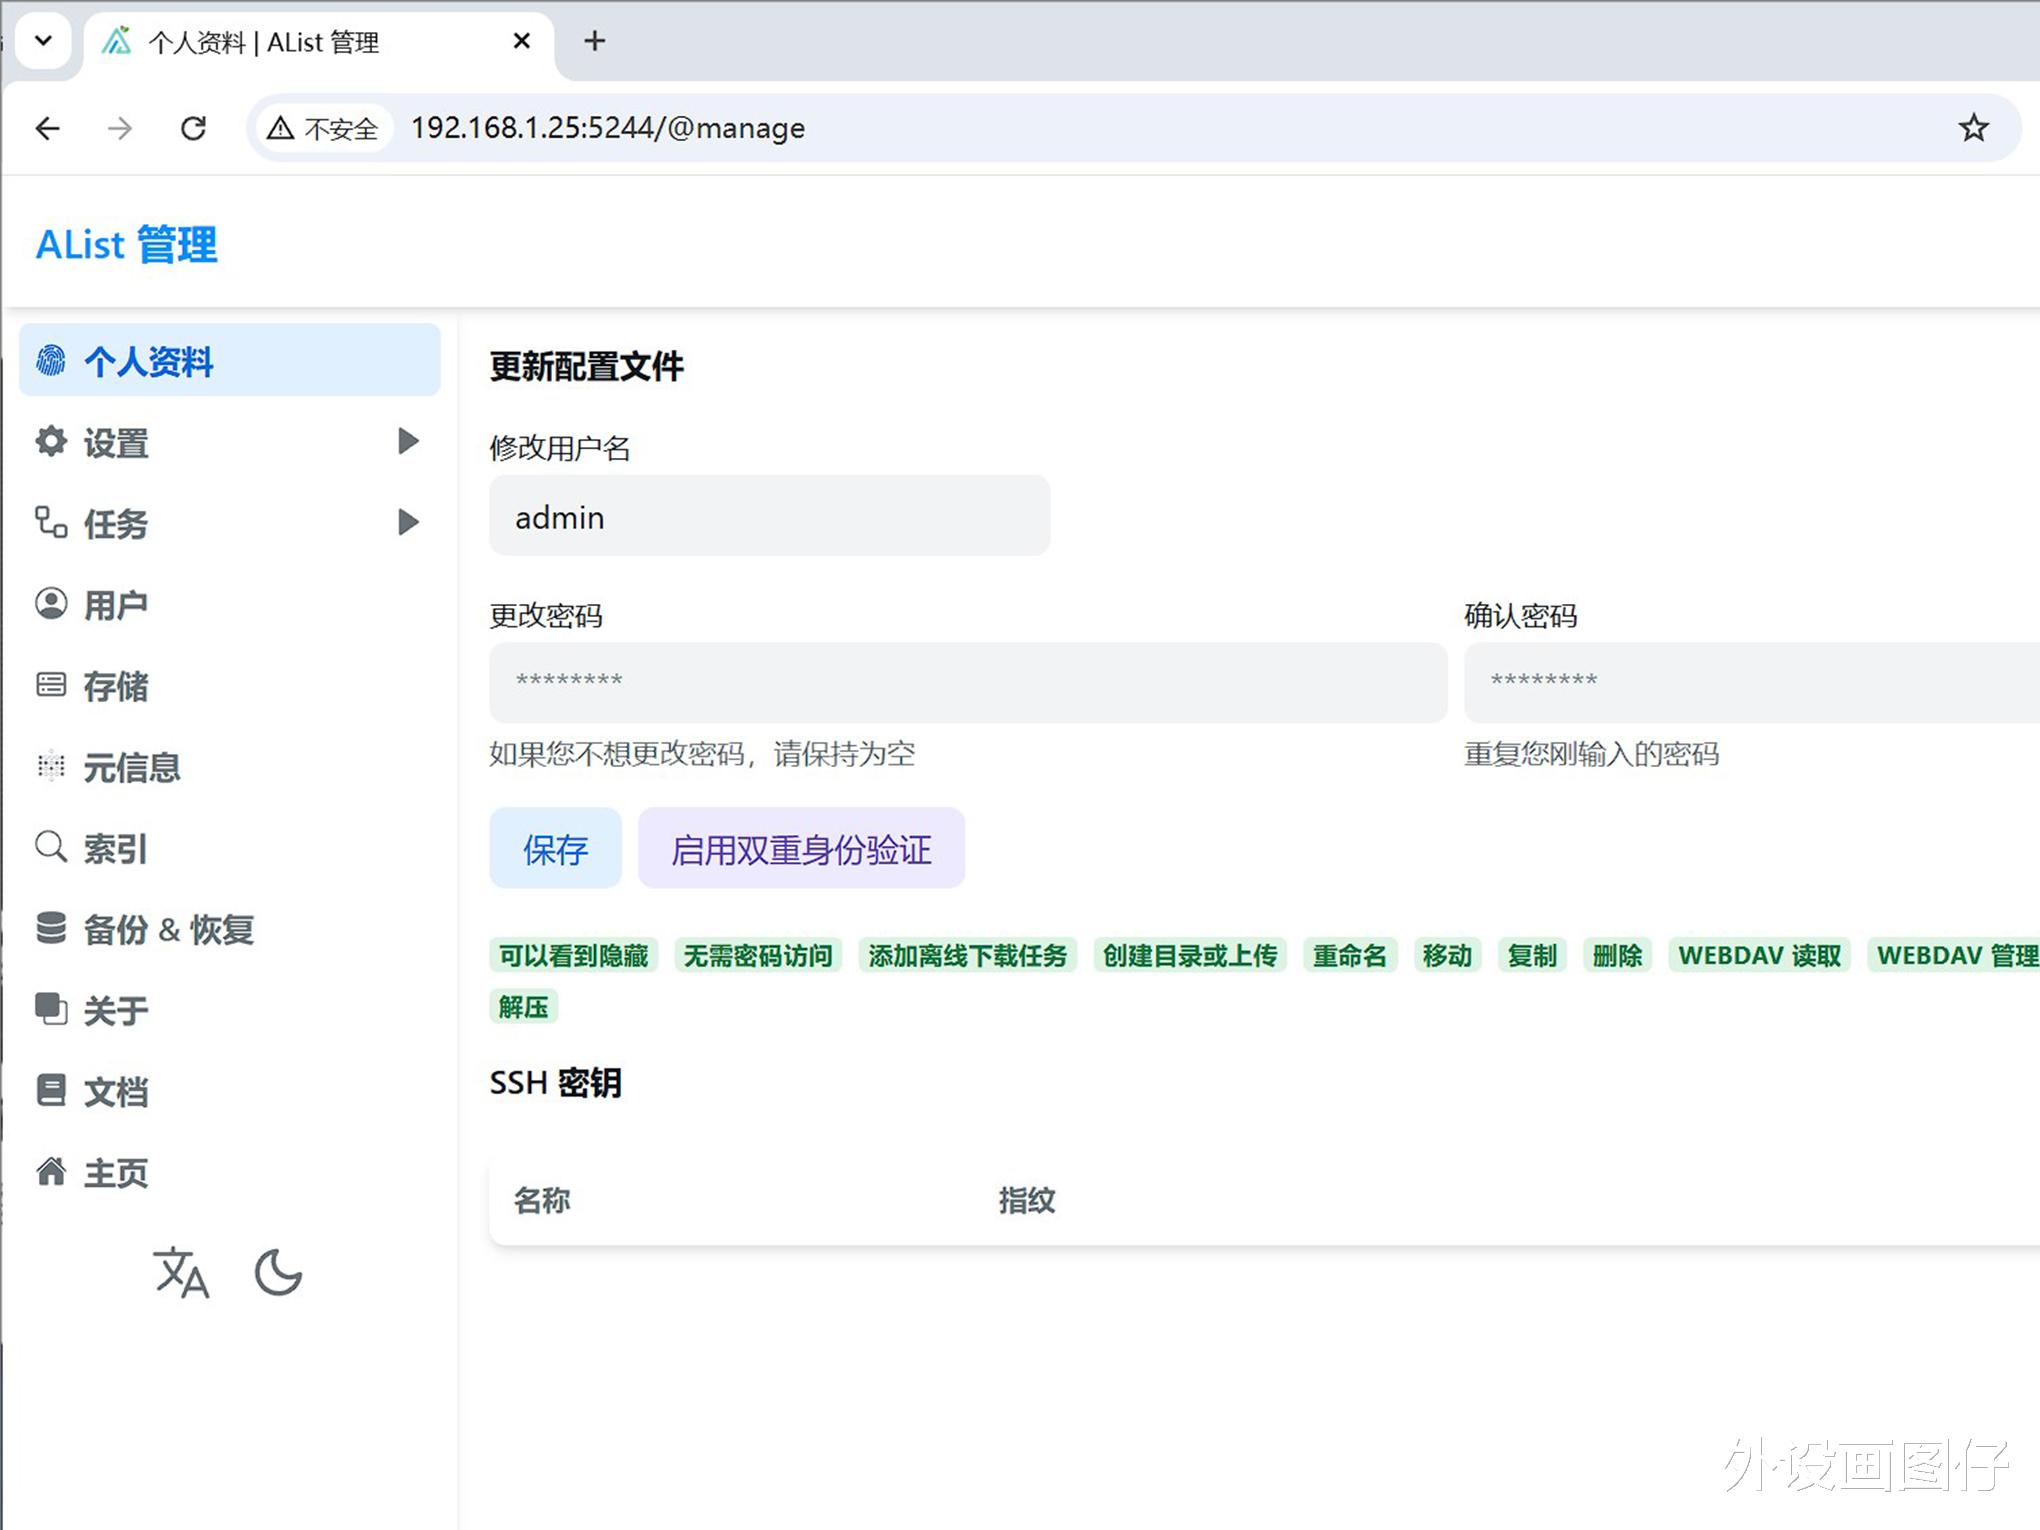Image resolution: width=2040 pixels, height=1530 pixels.
Task: Toggle dark mode moon icon
Action: tap(278, 1272)
